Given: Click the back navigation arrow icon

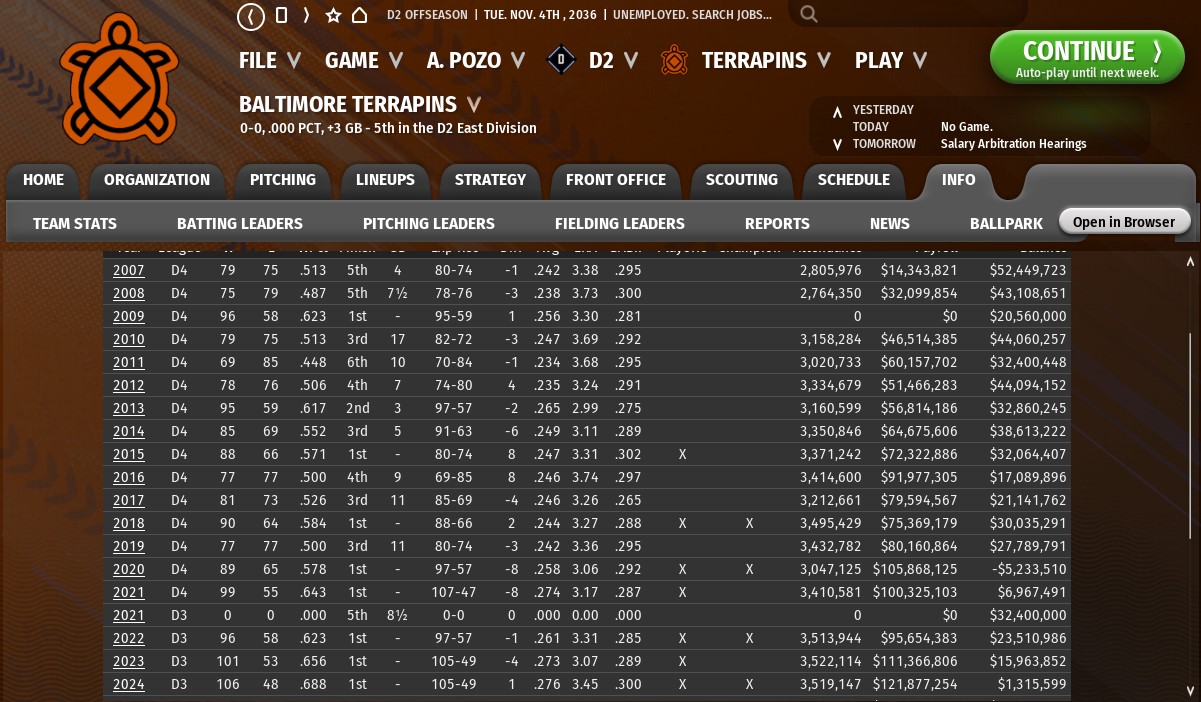Looking at the screenshot, I should pyautogui.click(x=251, y=16).
